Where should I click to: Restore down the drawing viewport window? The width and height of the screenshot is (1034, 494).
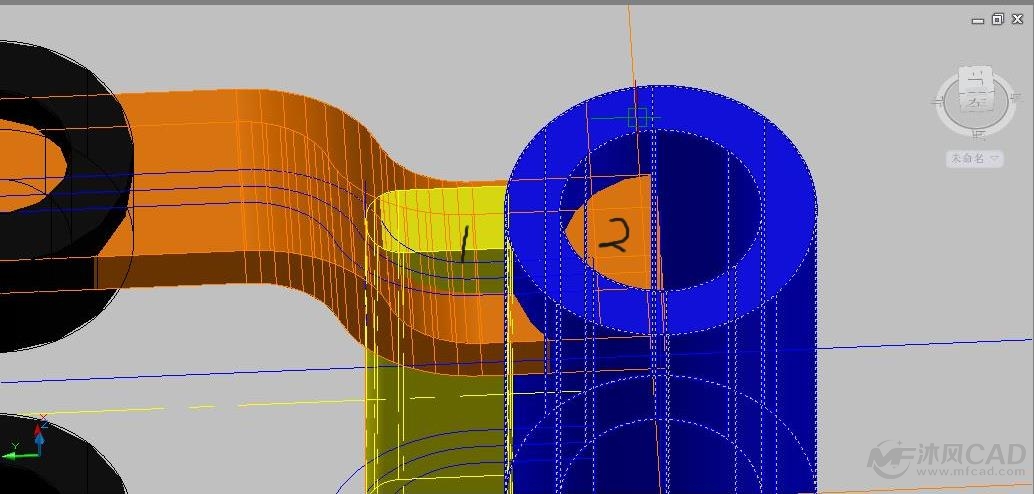[x=997, y=19]
